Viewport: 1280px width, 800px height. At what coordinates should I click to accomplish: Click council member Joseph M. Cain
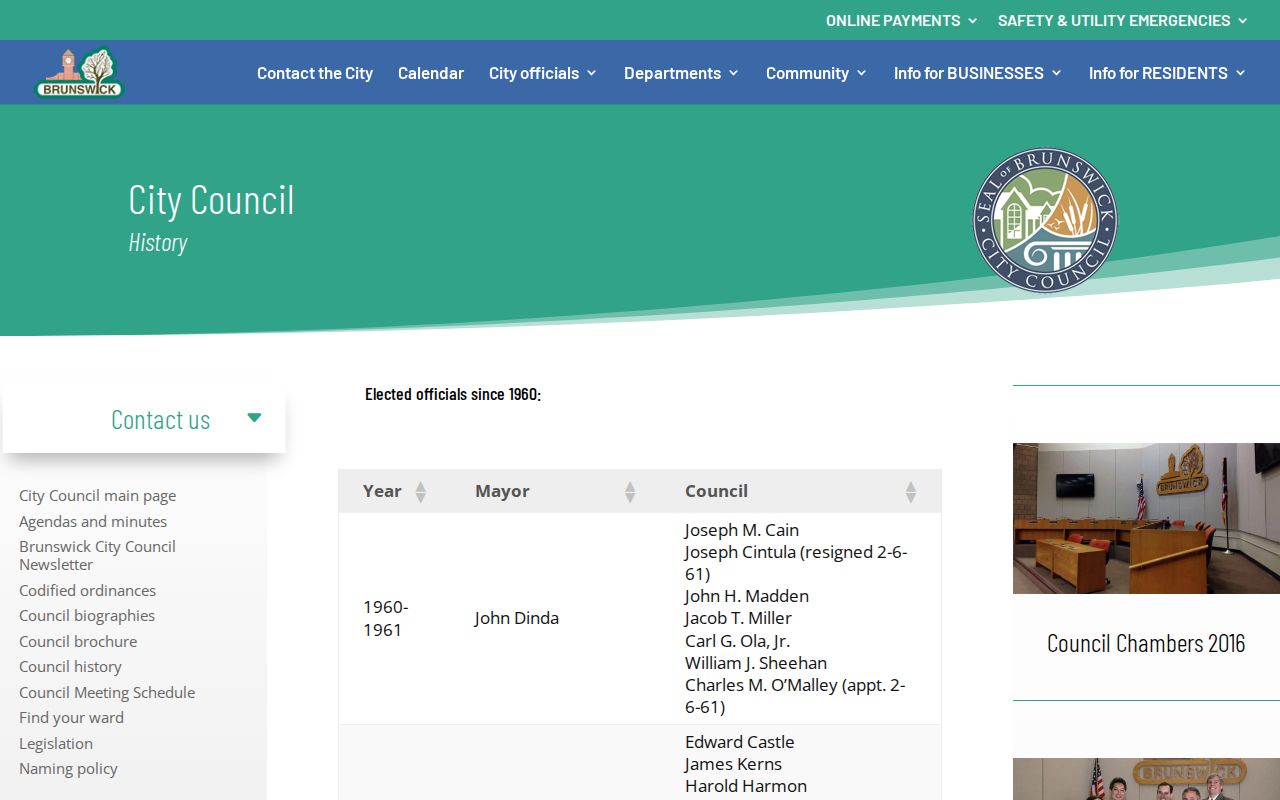[x=742, y=530]
